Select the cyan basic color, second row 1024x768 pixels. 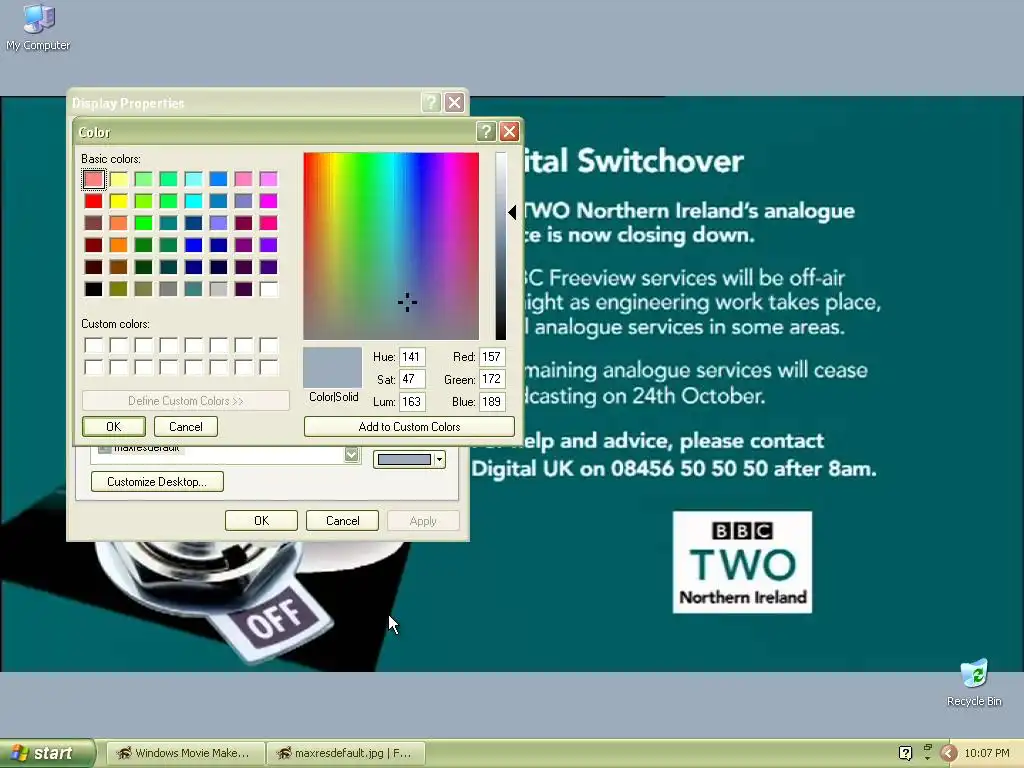pyautogui.click(x=193, y=201)
